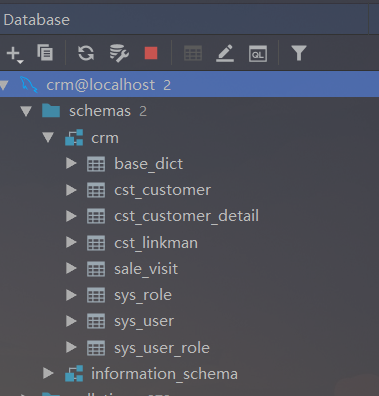This screenshot has width=379, height=396.
Task: Select the cst_customer table name
Action: point(162,190)
